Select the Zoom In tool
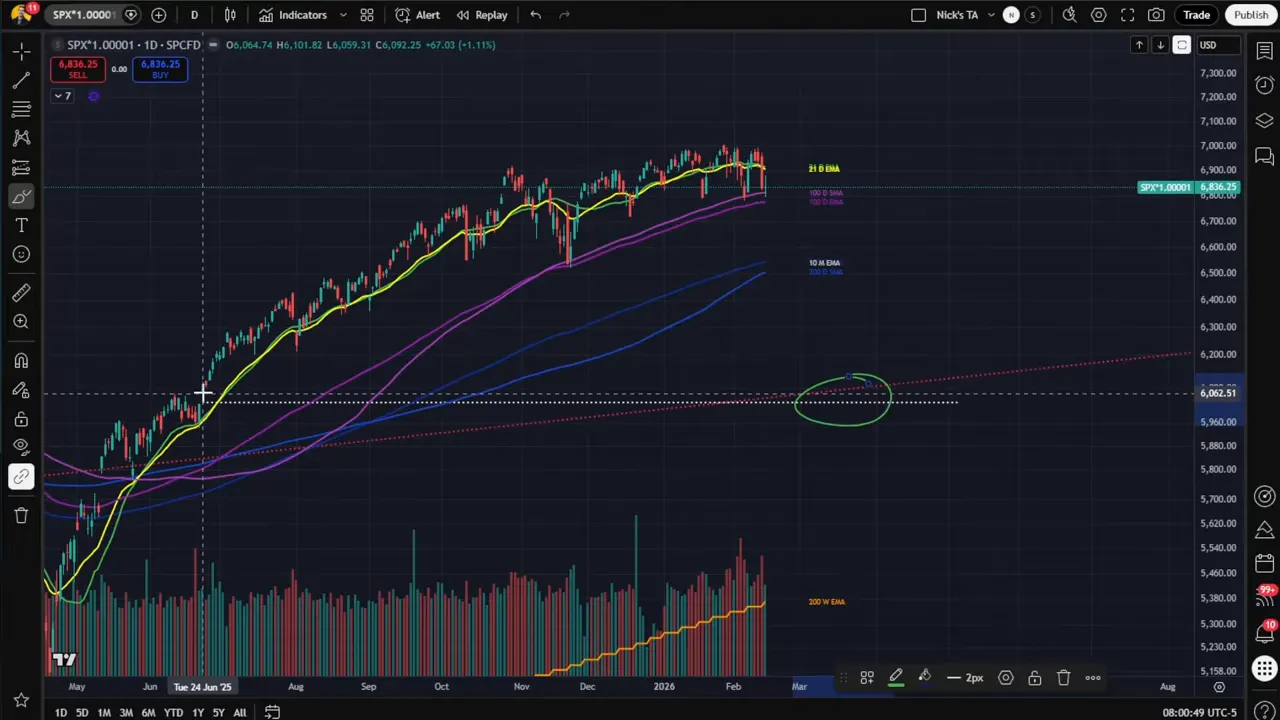 21,321
